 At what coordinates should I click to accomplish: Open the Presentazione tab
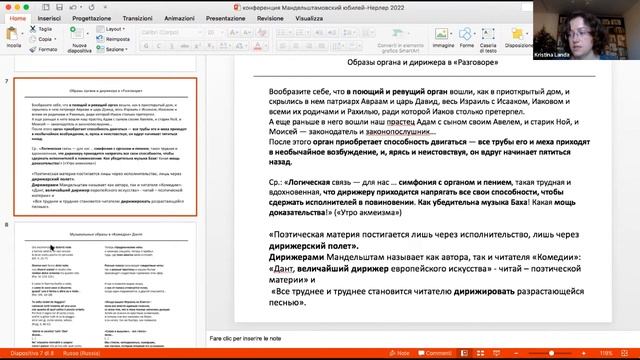coord(225,18)
